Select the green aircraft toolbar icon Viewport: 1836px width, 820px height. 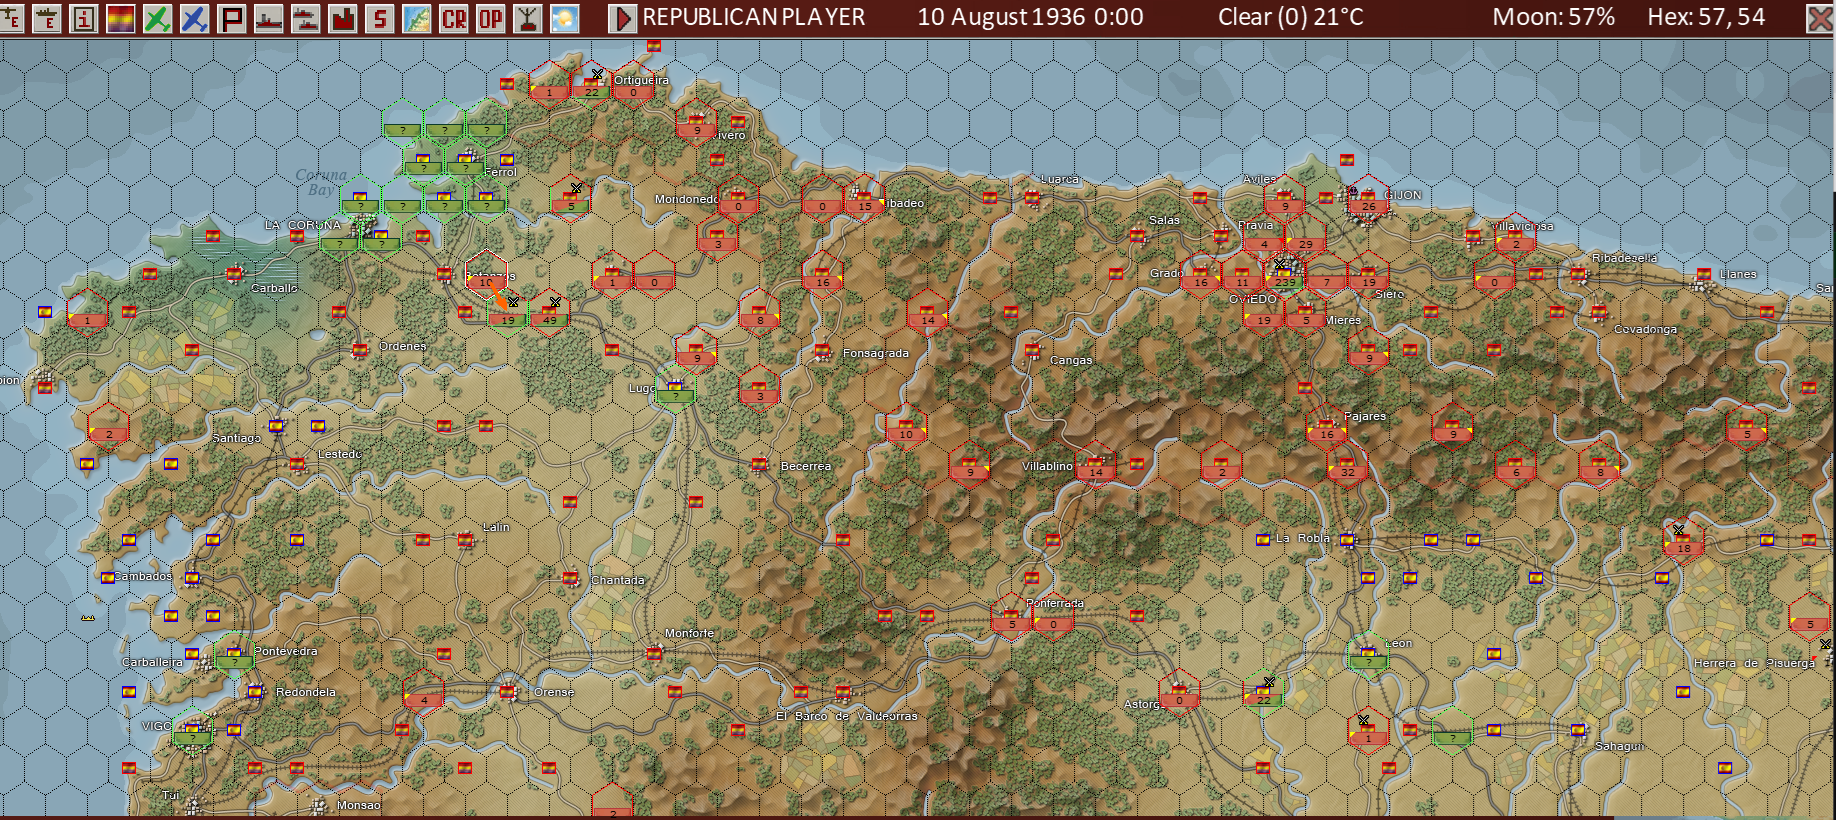(158, 18)
